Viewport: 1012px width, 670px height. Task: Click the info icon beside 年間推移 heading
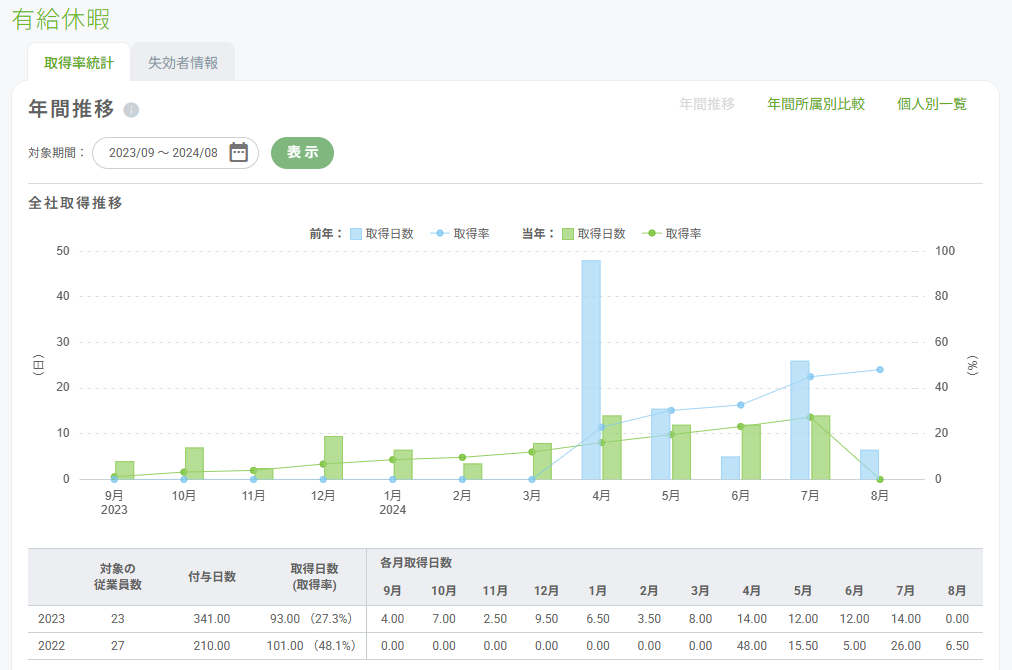pos(131,110)
